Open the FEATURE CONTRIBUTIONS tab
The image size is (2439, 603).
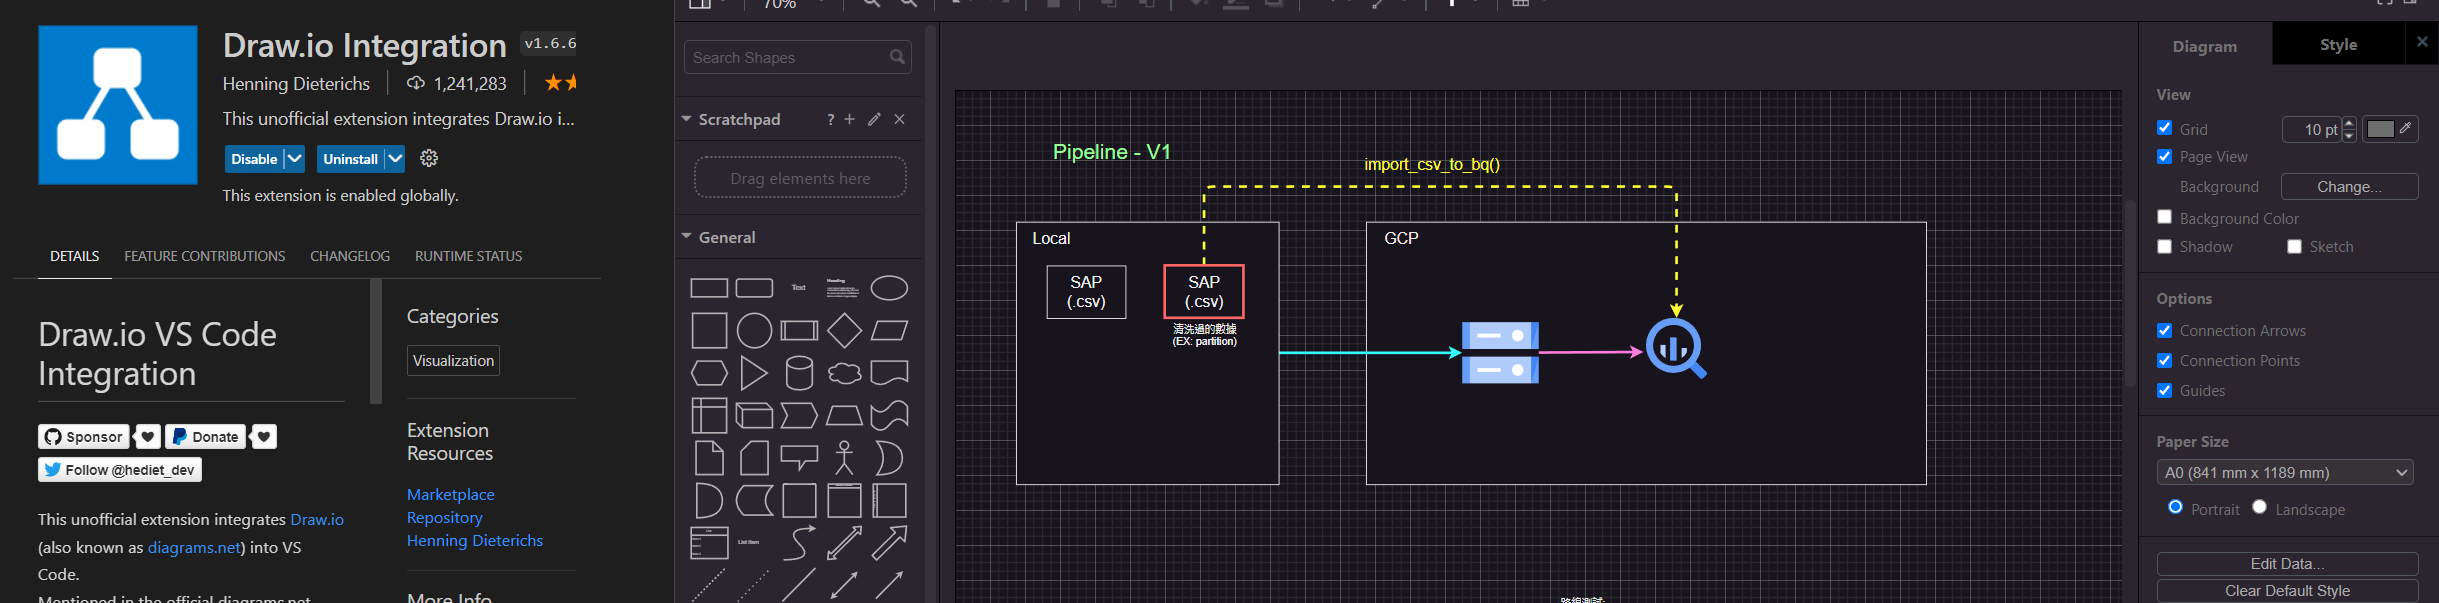click(205, 256)
